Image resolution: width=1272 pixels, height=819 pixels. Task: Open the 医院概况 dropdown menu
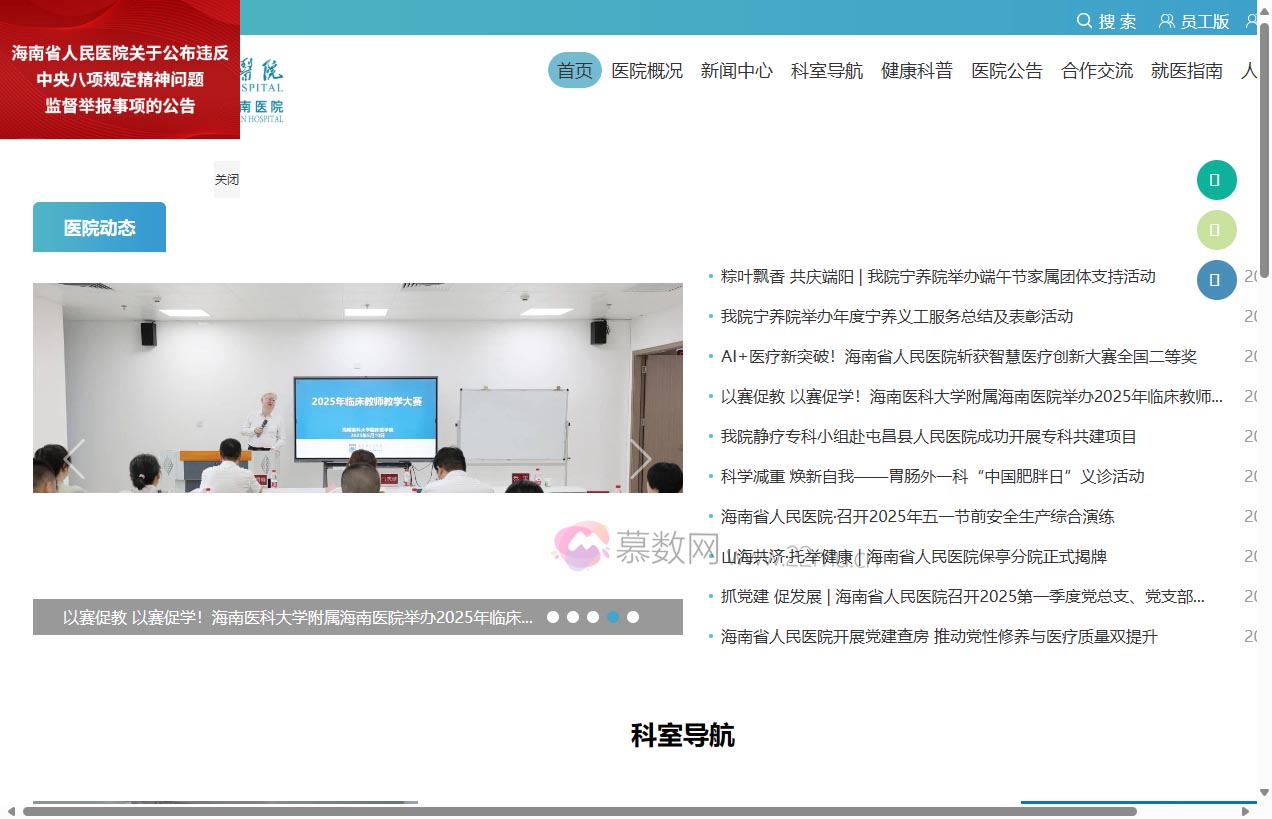click(x=646, y=71)
